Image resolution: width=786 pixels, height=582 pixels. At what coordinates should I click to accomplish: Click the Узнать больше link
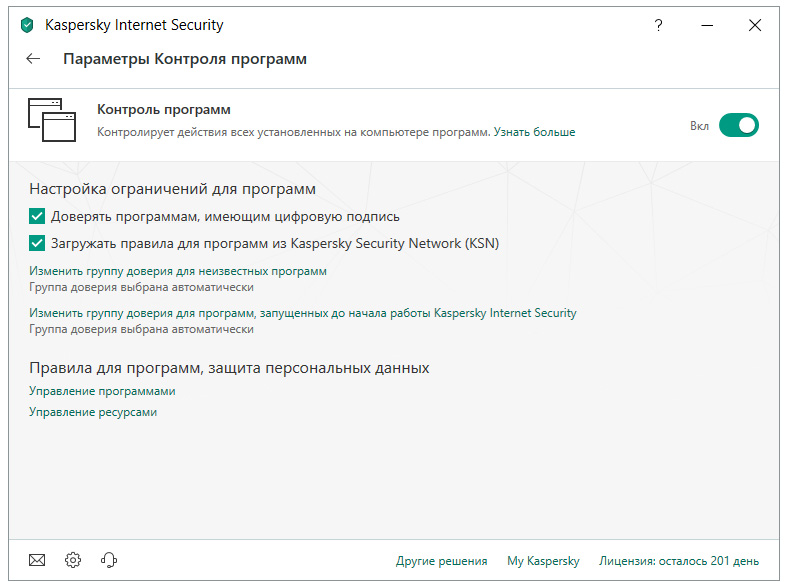click(x=534, y=132)
